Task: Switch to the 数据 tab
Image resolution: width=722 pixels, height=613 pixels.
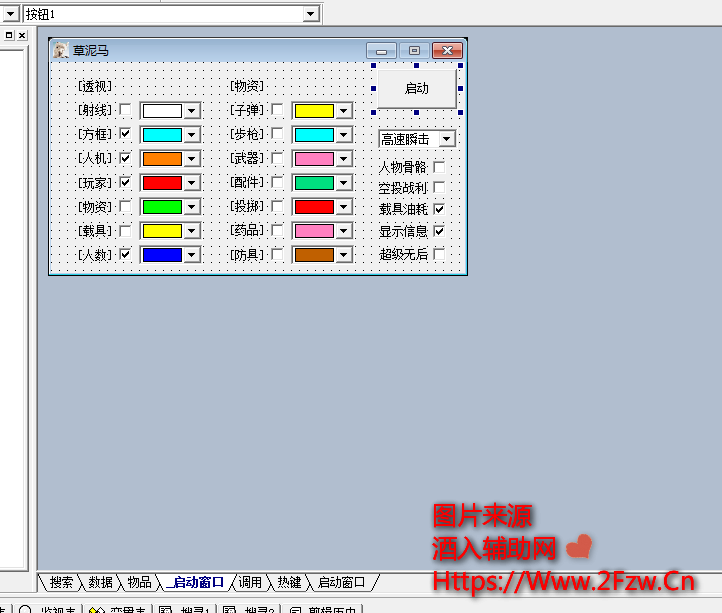Action: pyautogui.click(x=100, y=582)
